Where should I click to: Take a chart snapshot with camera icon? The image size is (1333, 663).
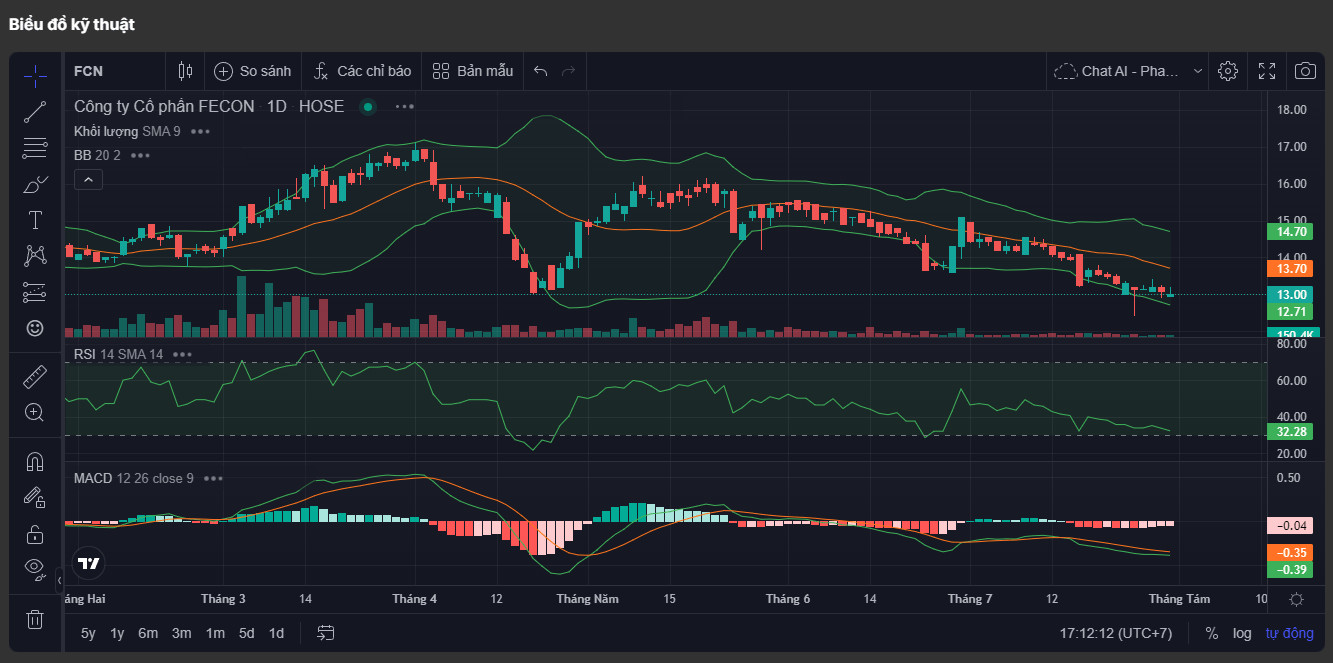click(x=1305, y=71)
